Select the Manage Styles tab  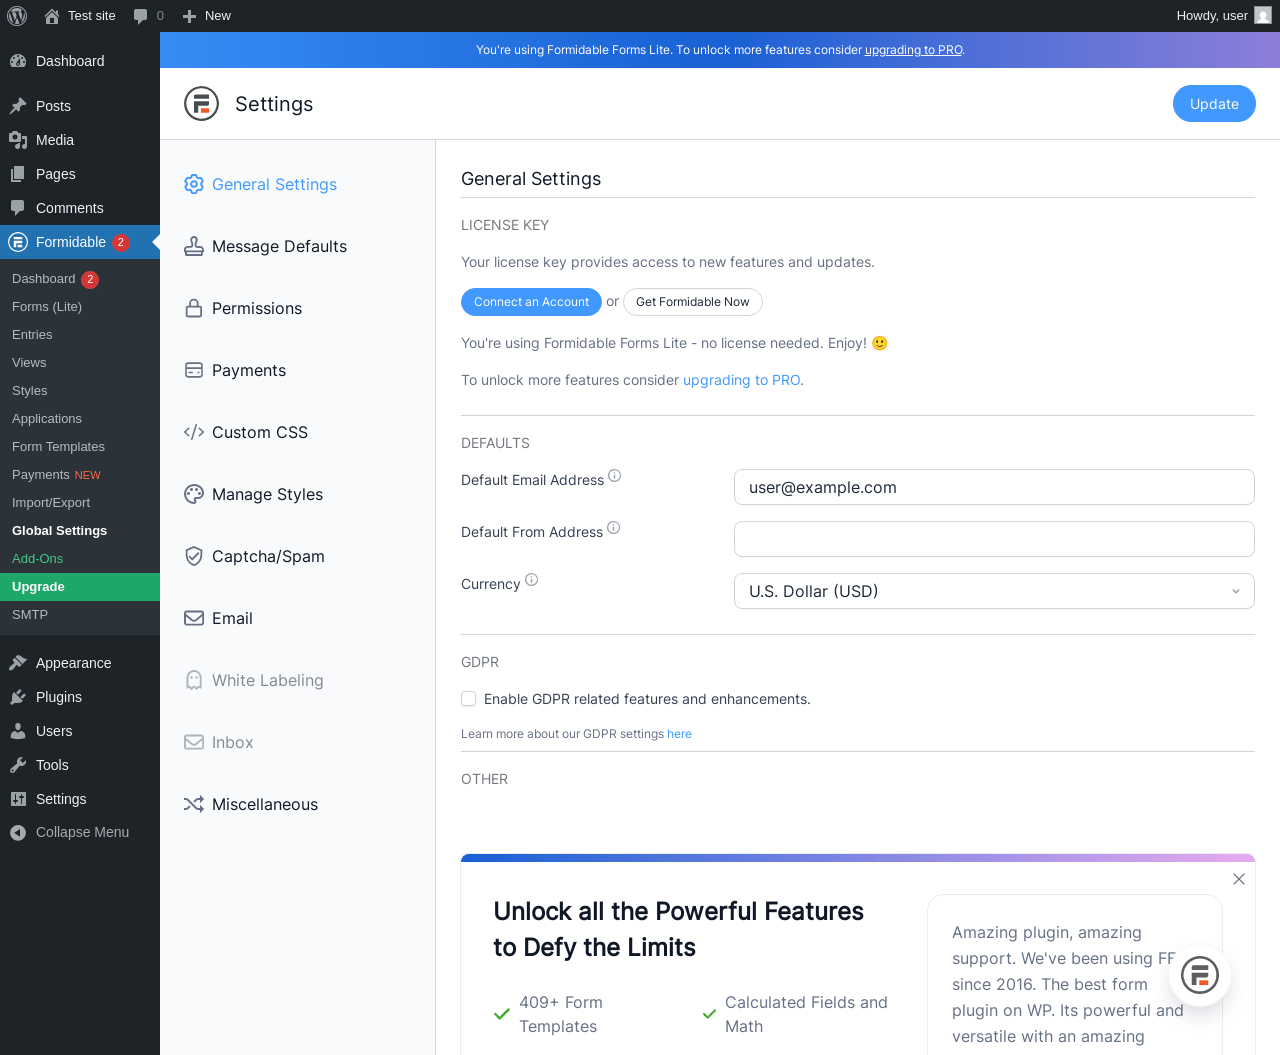tap(254, 494)
